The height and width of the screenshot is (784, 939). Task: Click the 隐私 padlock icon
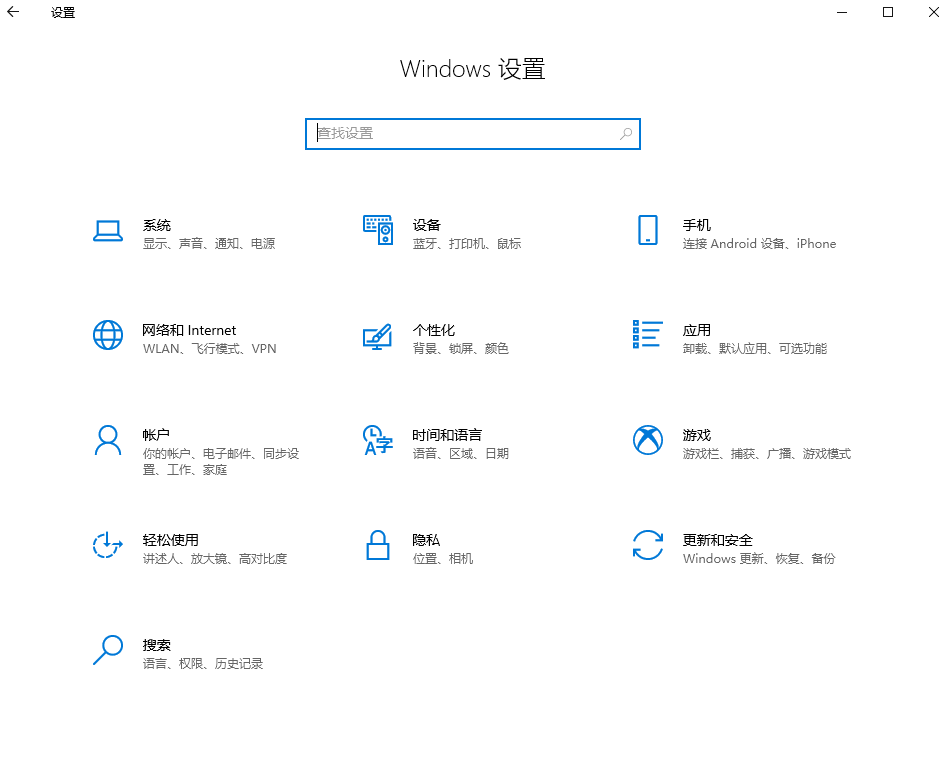378,545
